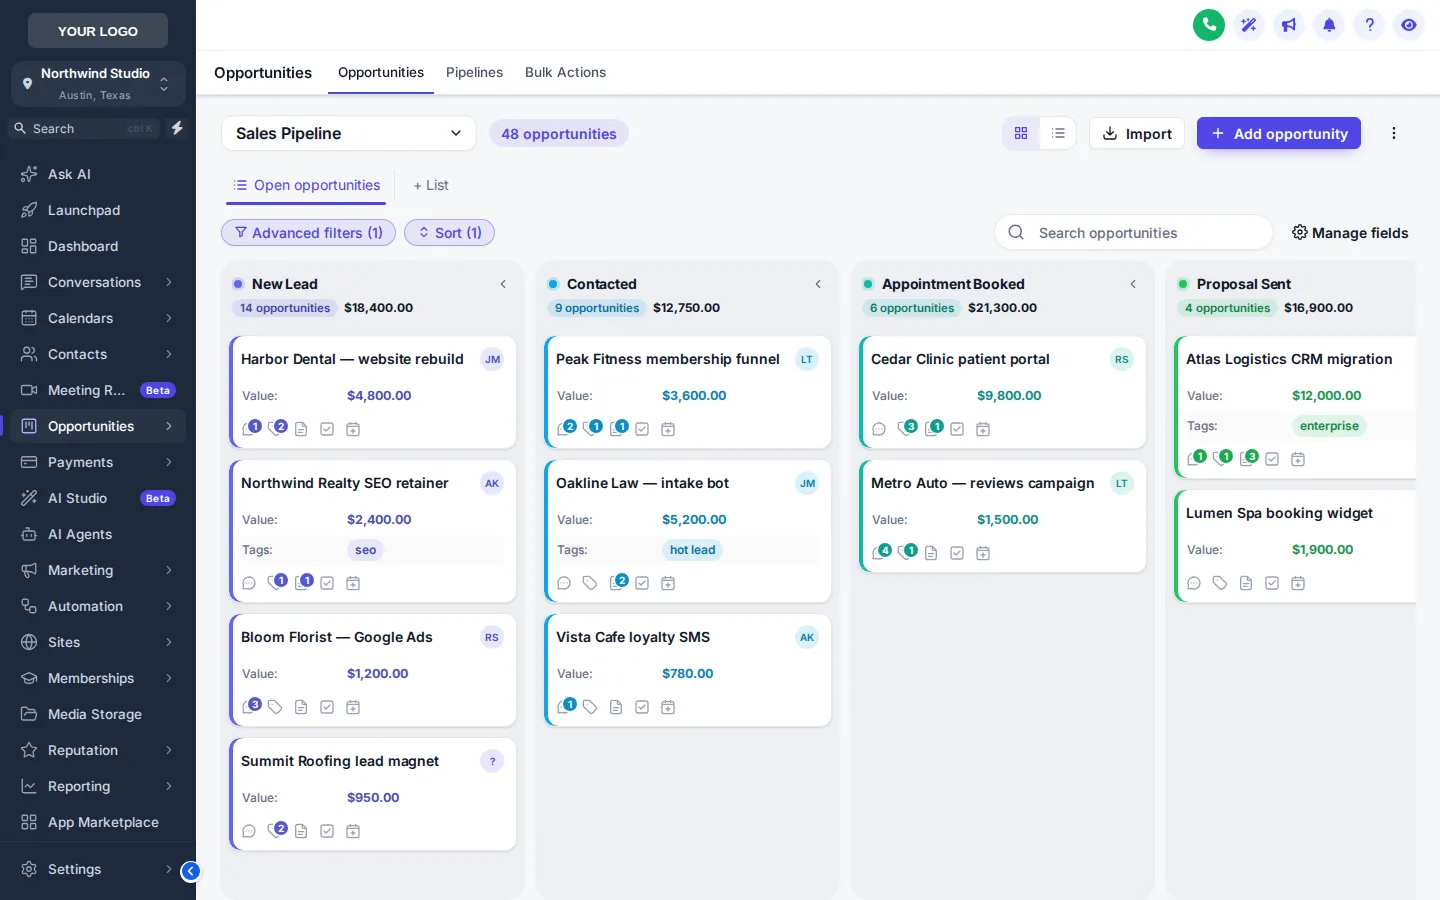
Task: Open AI Studio beta
Action: (98, 498)
